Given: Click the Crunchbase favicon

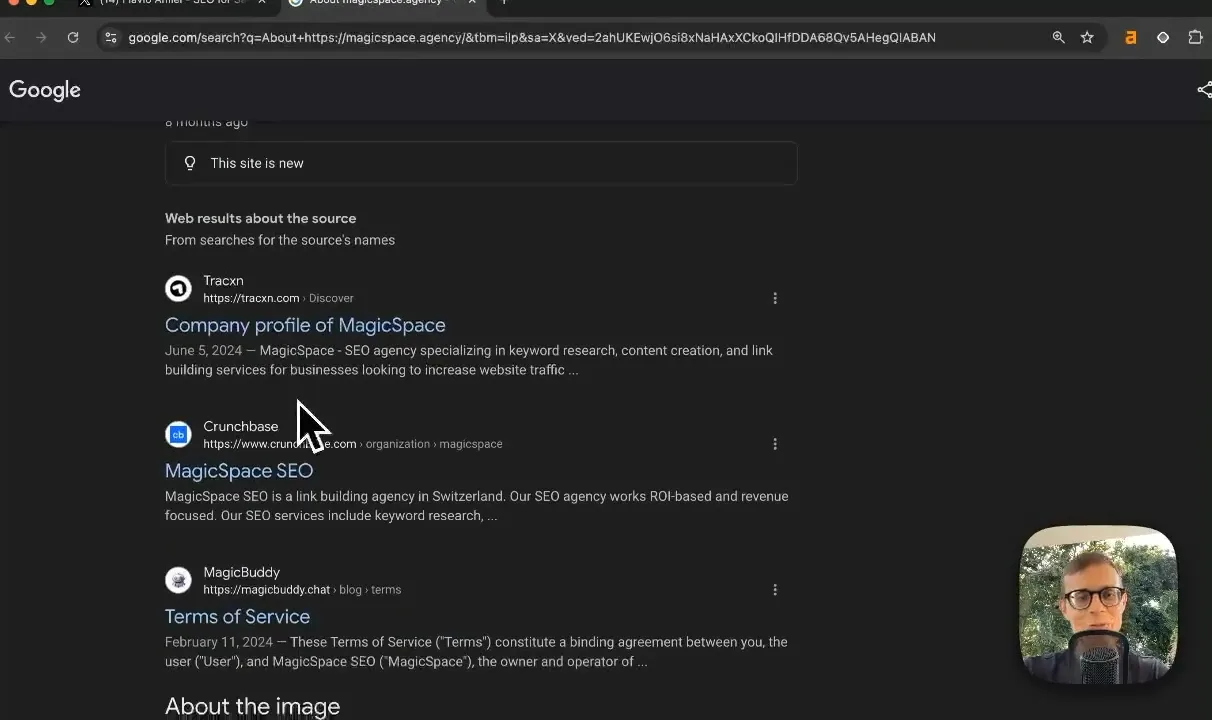Looking at the screenshot, I should tap(178, 435).
